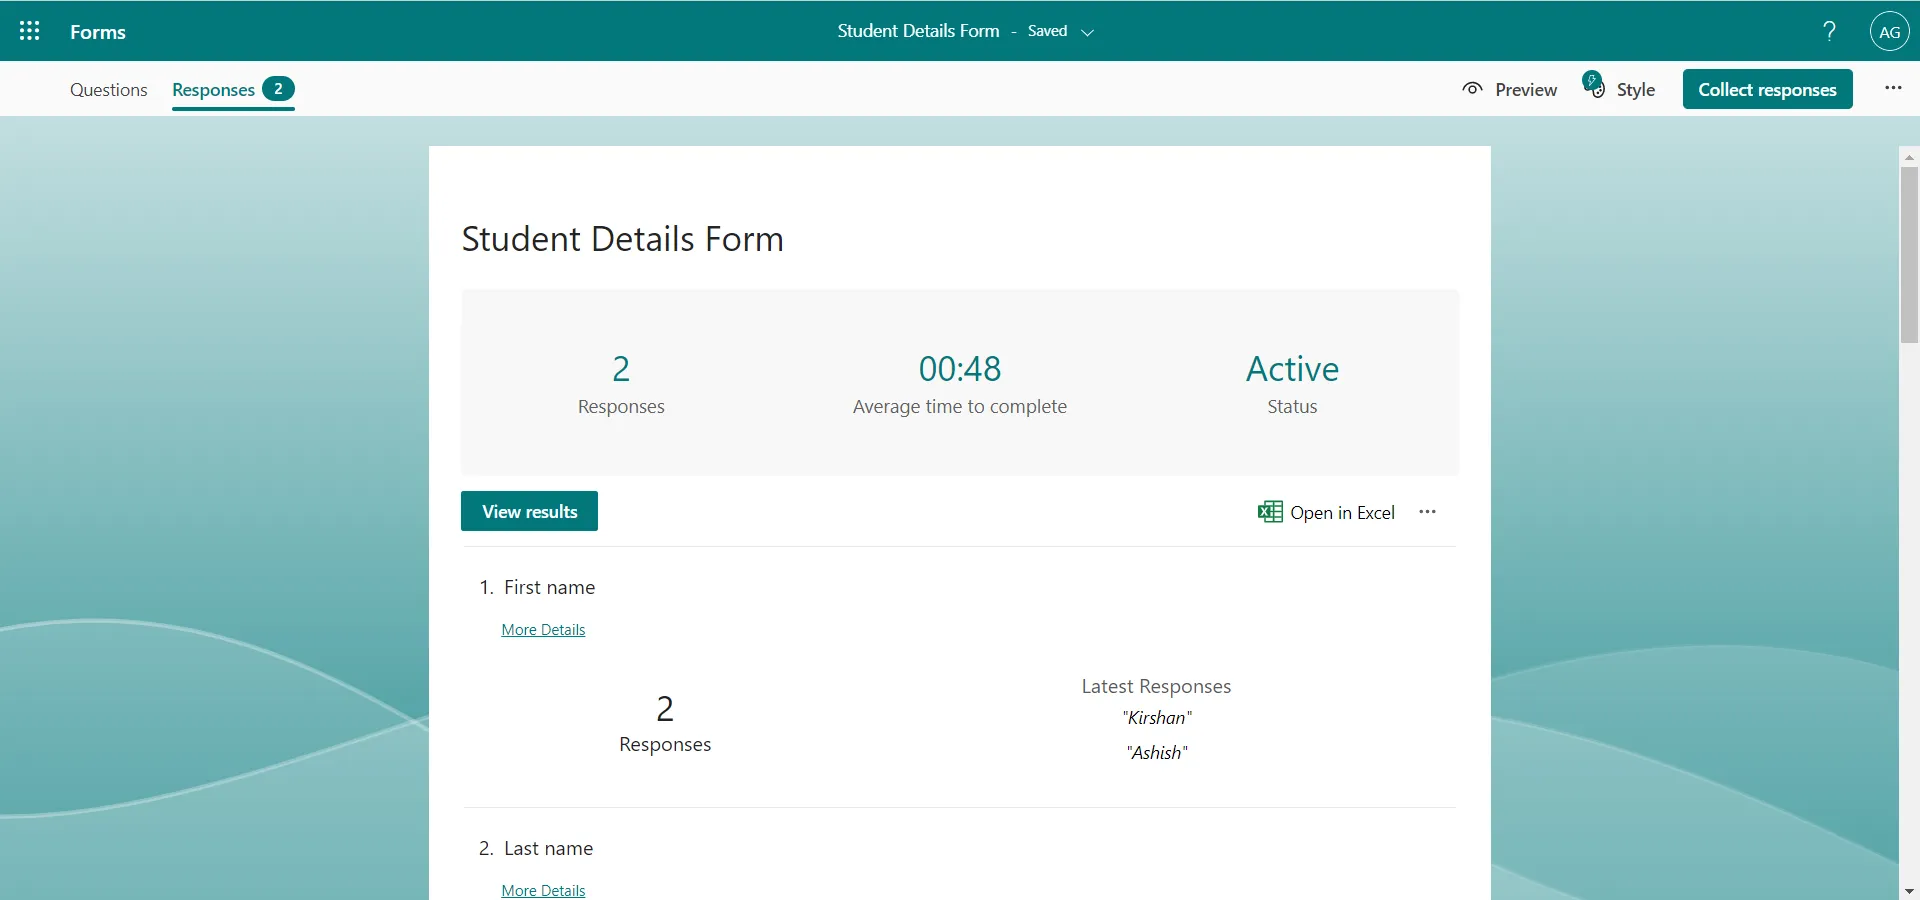Screen dimensions: 1920x900
Task: Open the Microsoft 365 app launcher
Action: point(29,31)
